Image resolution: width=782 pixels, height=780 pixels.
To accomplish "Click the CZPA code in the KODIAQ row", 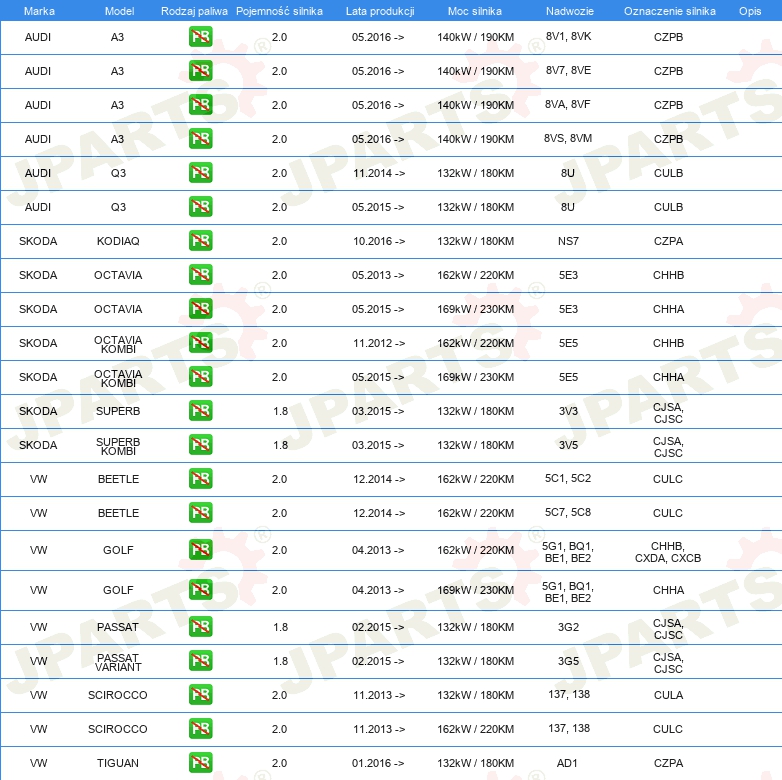I will [x=668, y=241].
